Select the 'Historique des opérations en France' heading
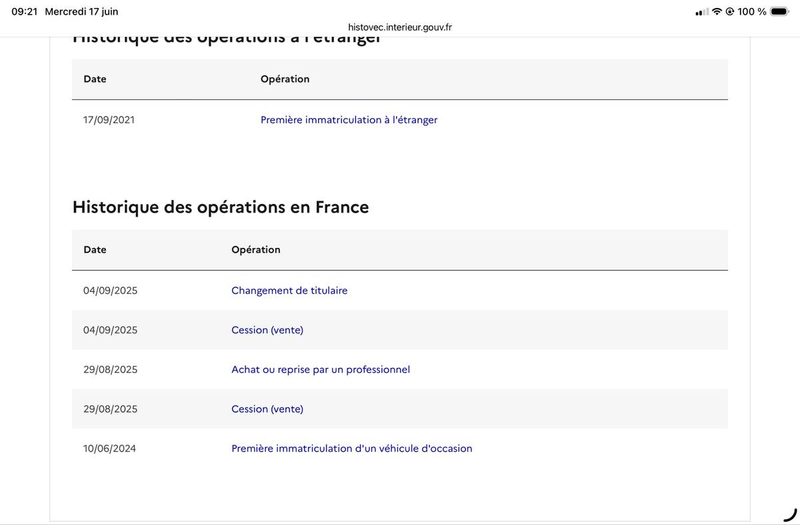This screenshot has width=800, height=525. [220, 207]
